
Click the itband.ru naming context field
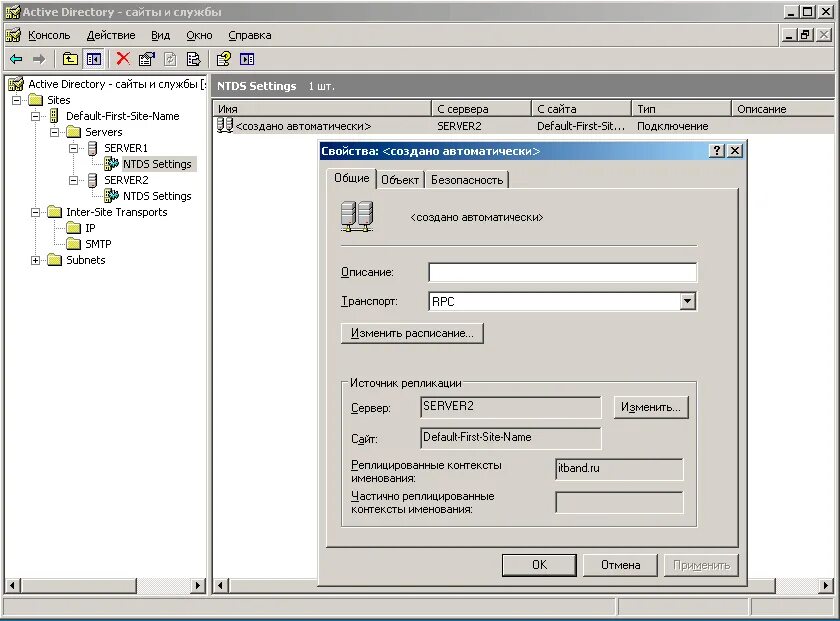pyautogui.click(x=619, y=469)
